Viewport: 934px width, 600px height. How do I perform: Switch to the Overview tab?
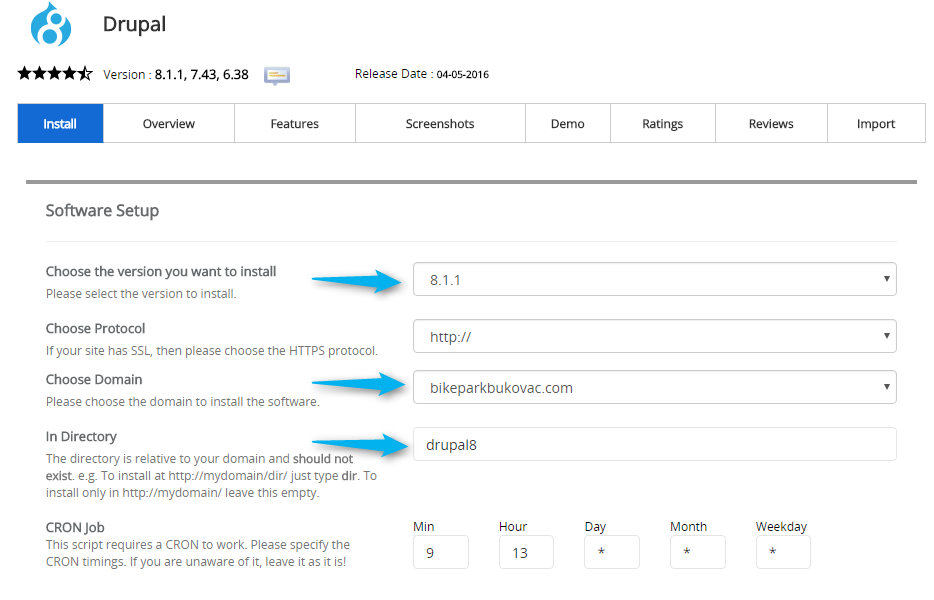tap(169, 123)
